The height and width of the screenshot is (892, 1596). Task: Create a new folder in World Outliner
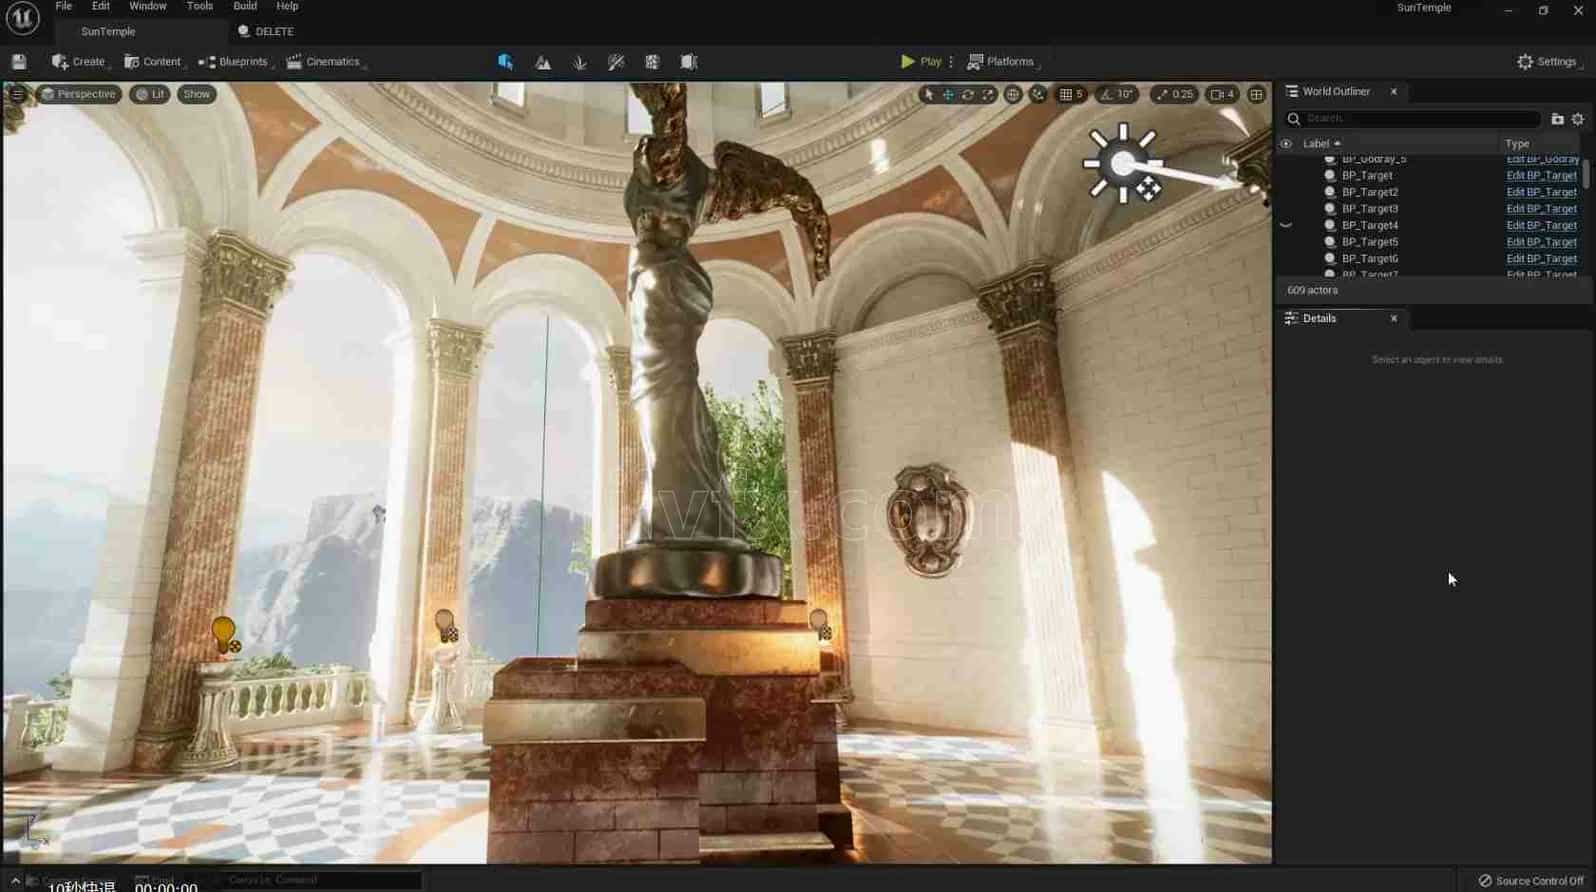pyautogui.click(x=1557, y=119)
